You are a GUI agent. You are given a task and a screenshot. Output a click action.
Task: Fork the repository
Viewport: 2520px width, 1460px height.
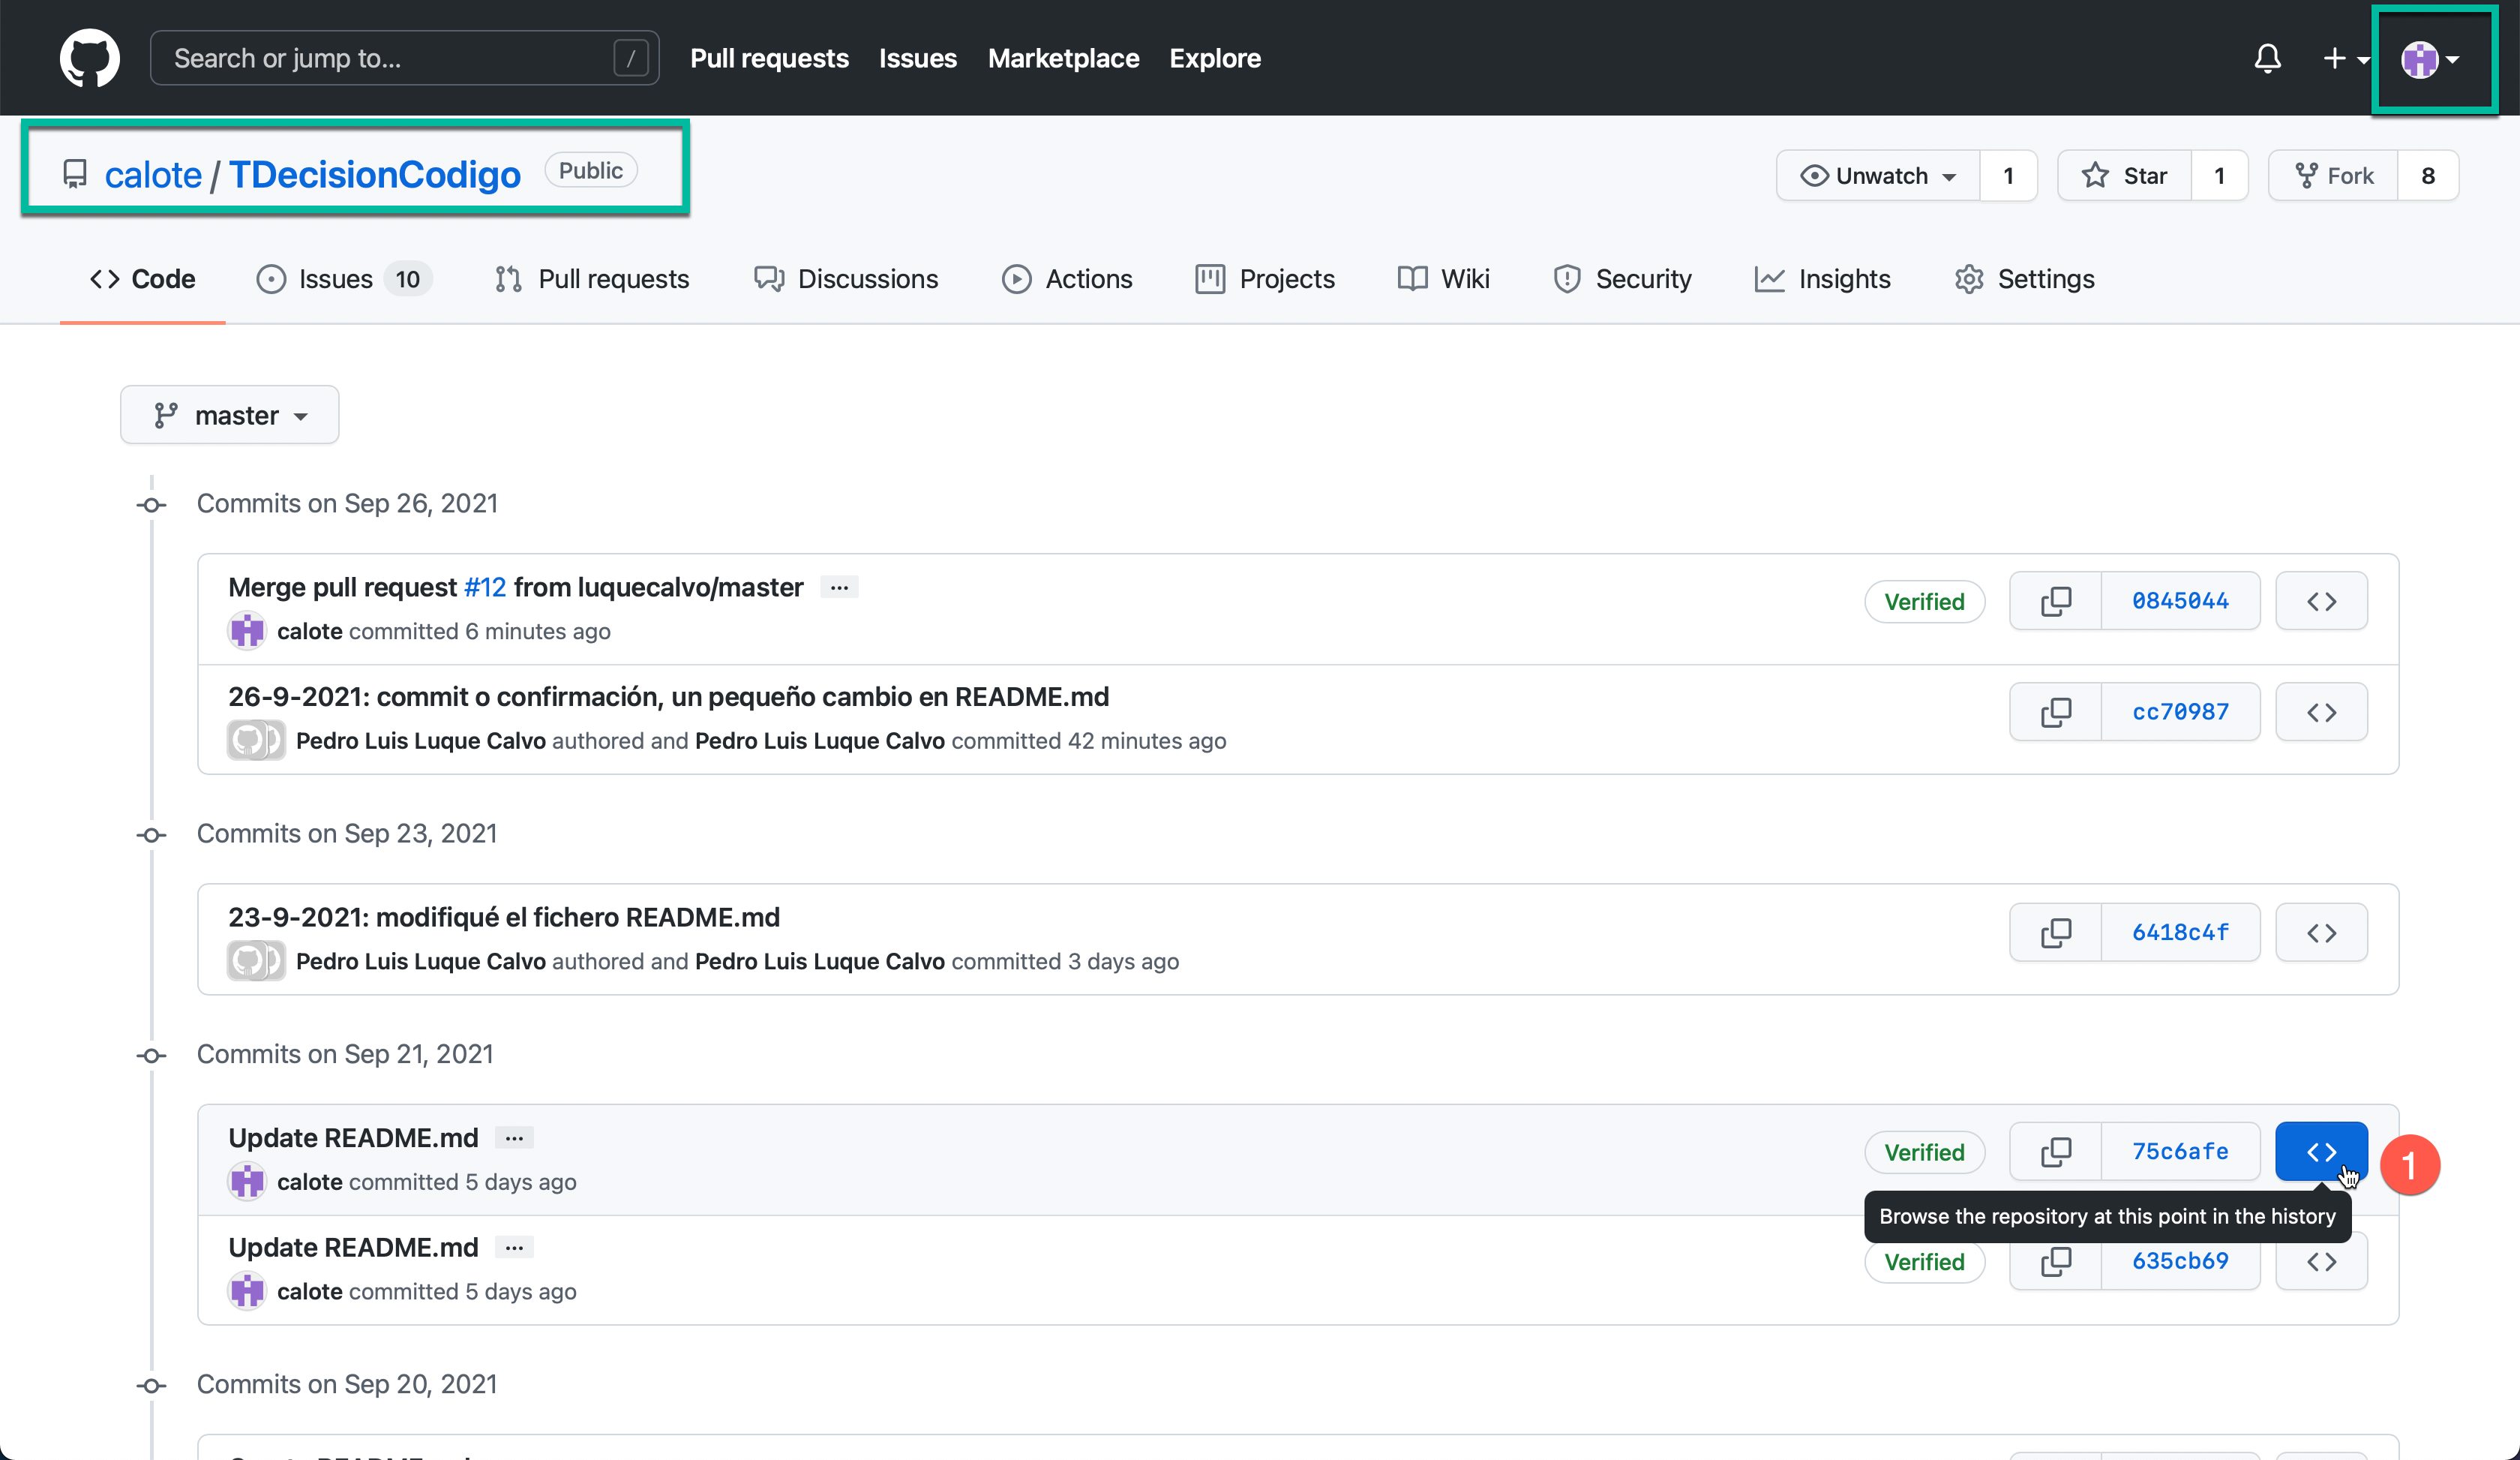point(2333,176)
